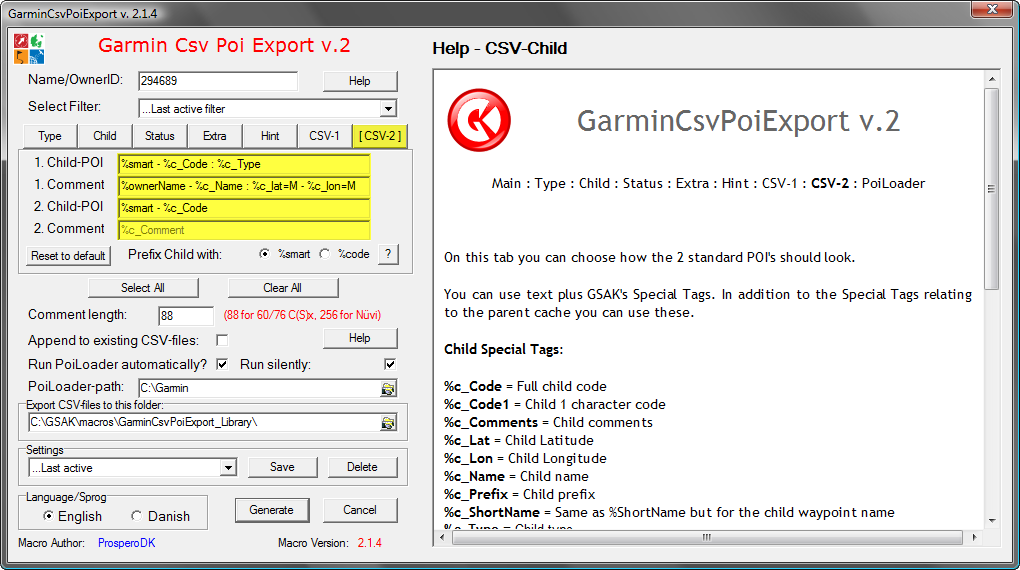Click the 2. Comment %c_Comment field

click(x=244, y=230)
